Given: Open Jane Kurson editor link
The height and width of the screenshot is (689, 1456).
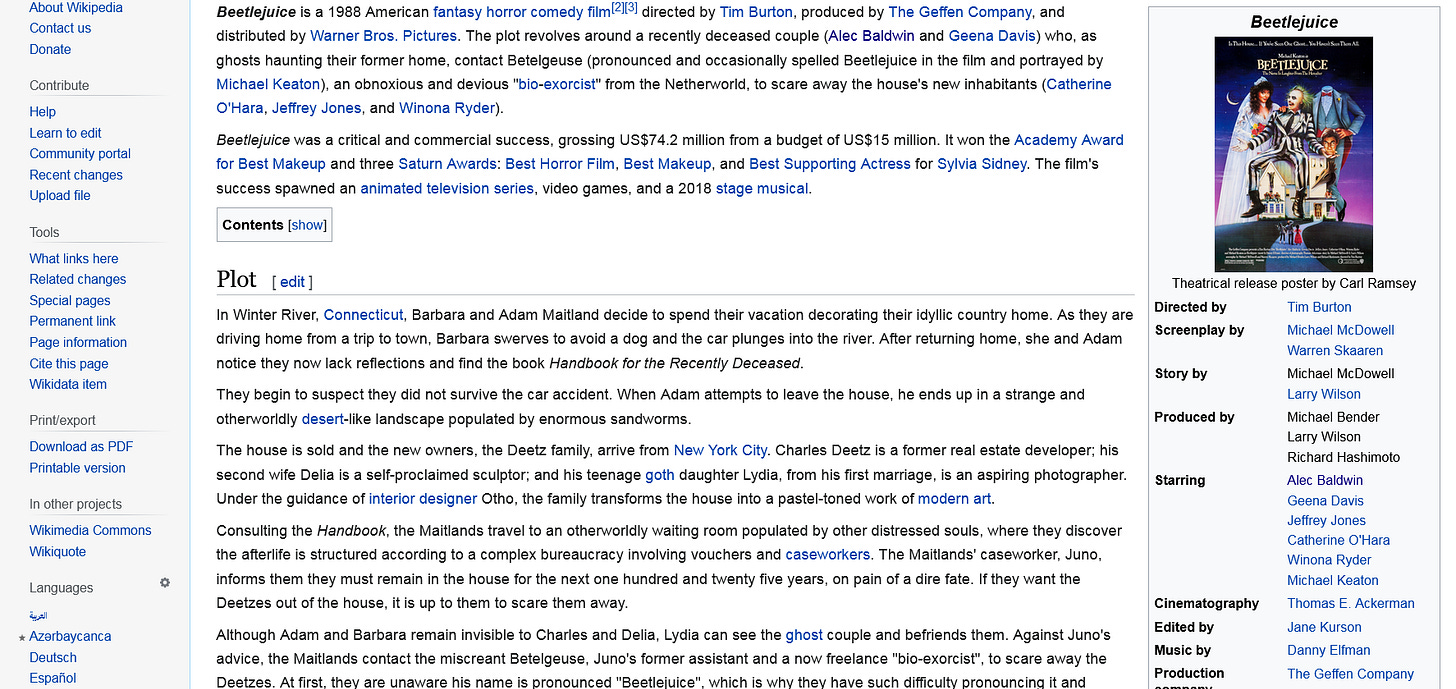Looking at the screenshot, I should coord(1324,628).
